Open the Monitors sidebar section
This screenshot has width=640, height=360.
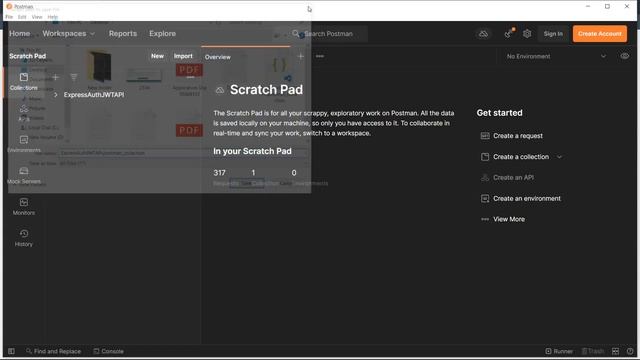24,207
